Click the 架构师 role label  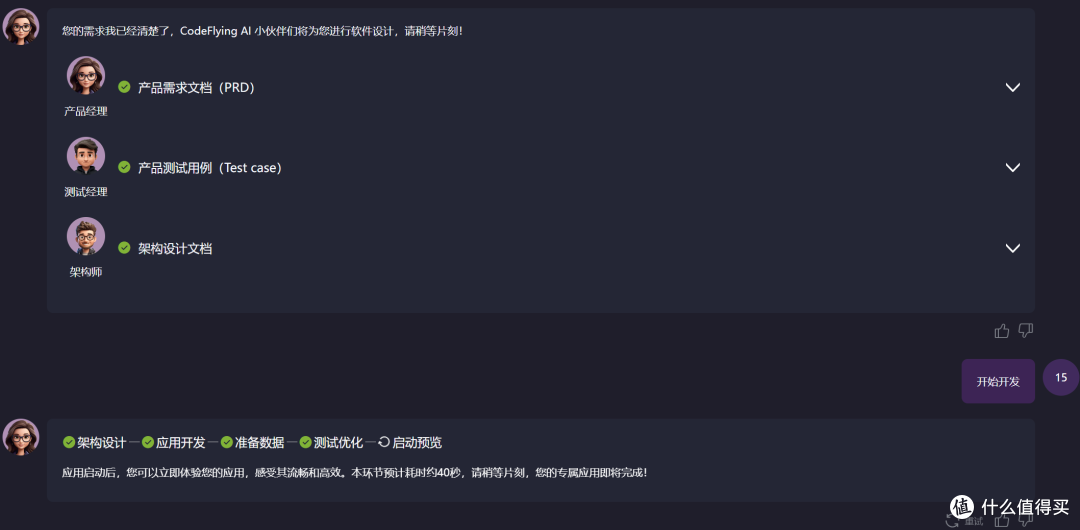click(86, 272)
